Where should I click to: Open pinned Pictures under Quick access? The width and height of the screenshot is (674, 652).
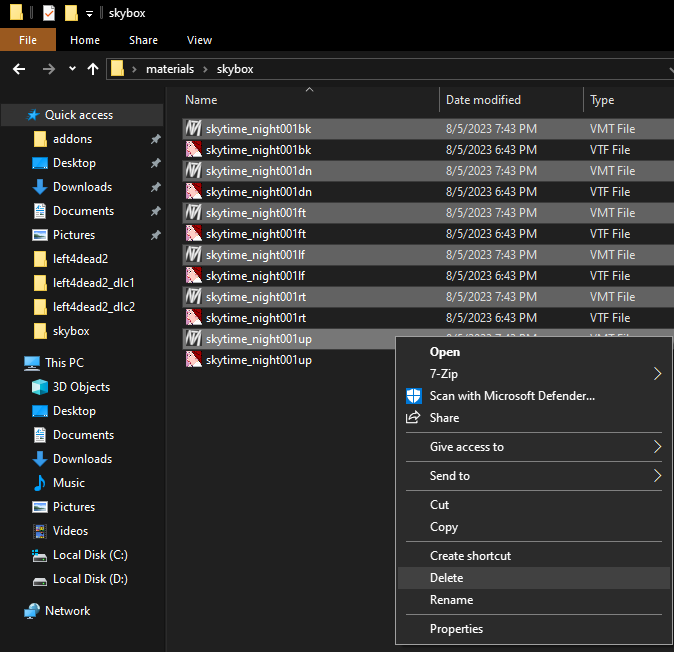click(x=74, y=235)
